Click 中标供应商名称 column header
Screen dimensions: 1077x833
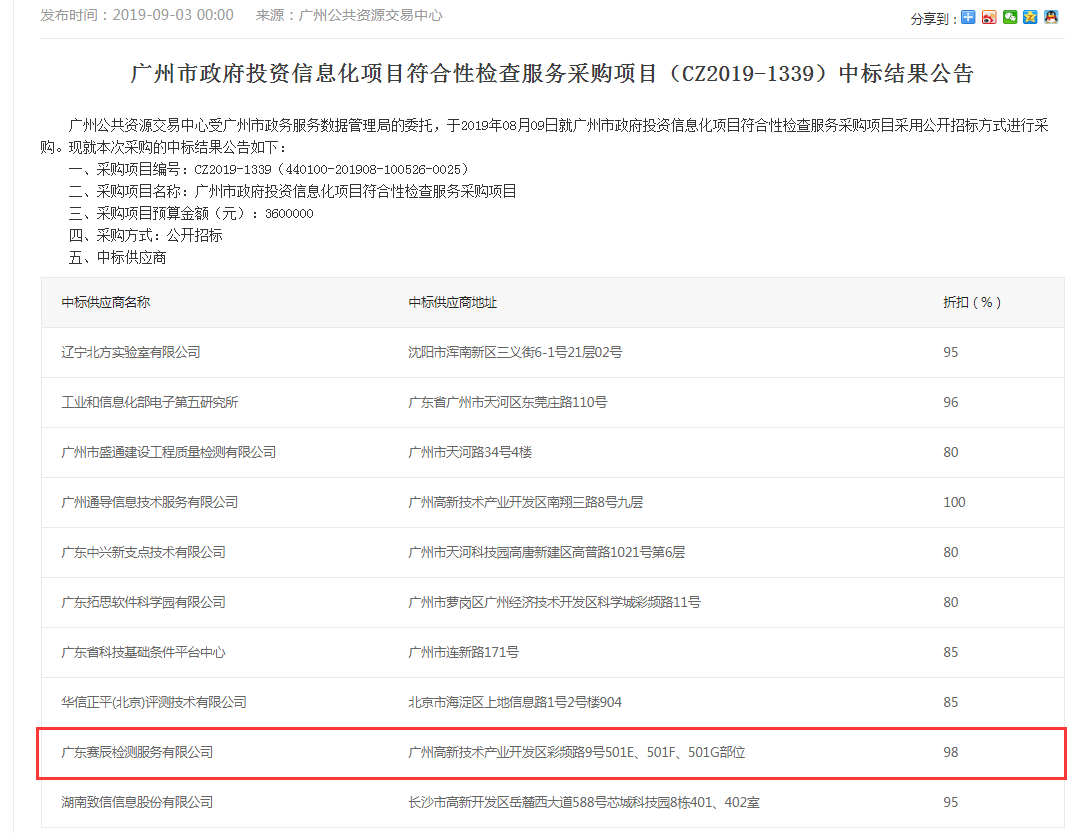pyautogui.click(x=106, y=302)
